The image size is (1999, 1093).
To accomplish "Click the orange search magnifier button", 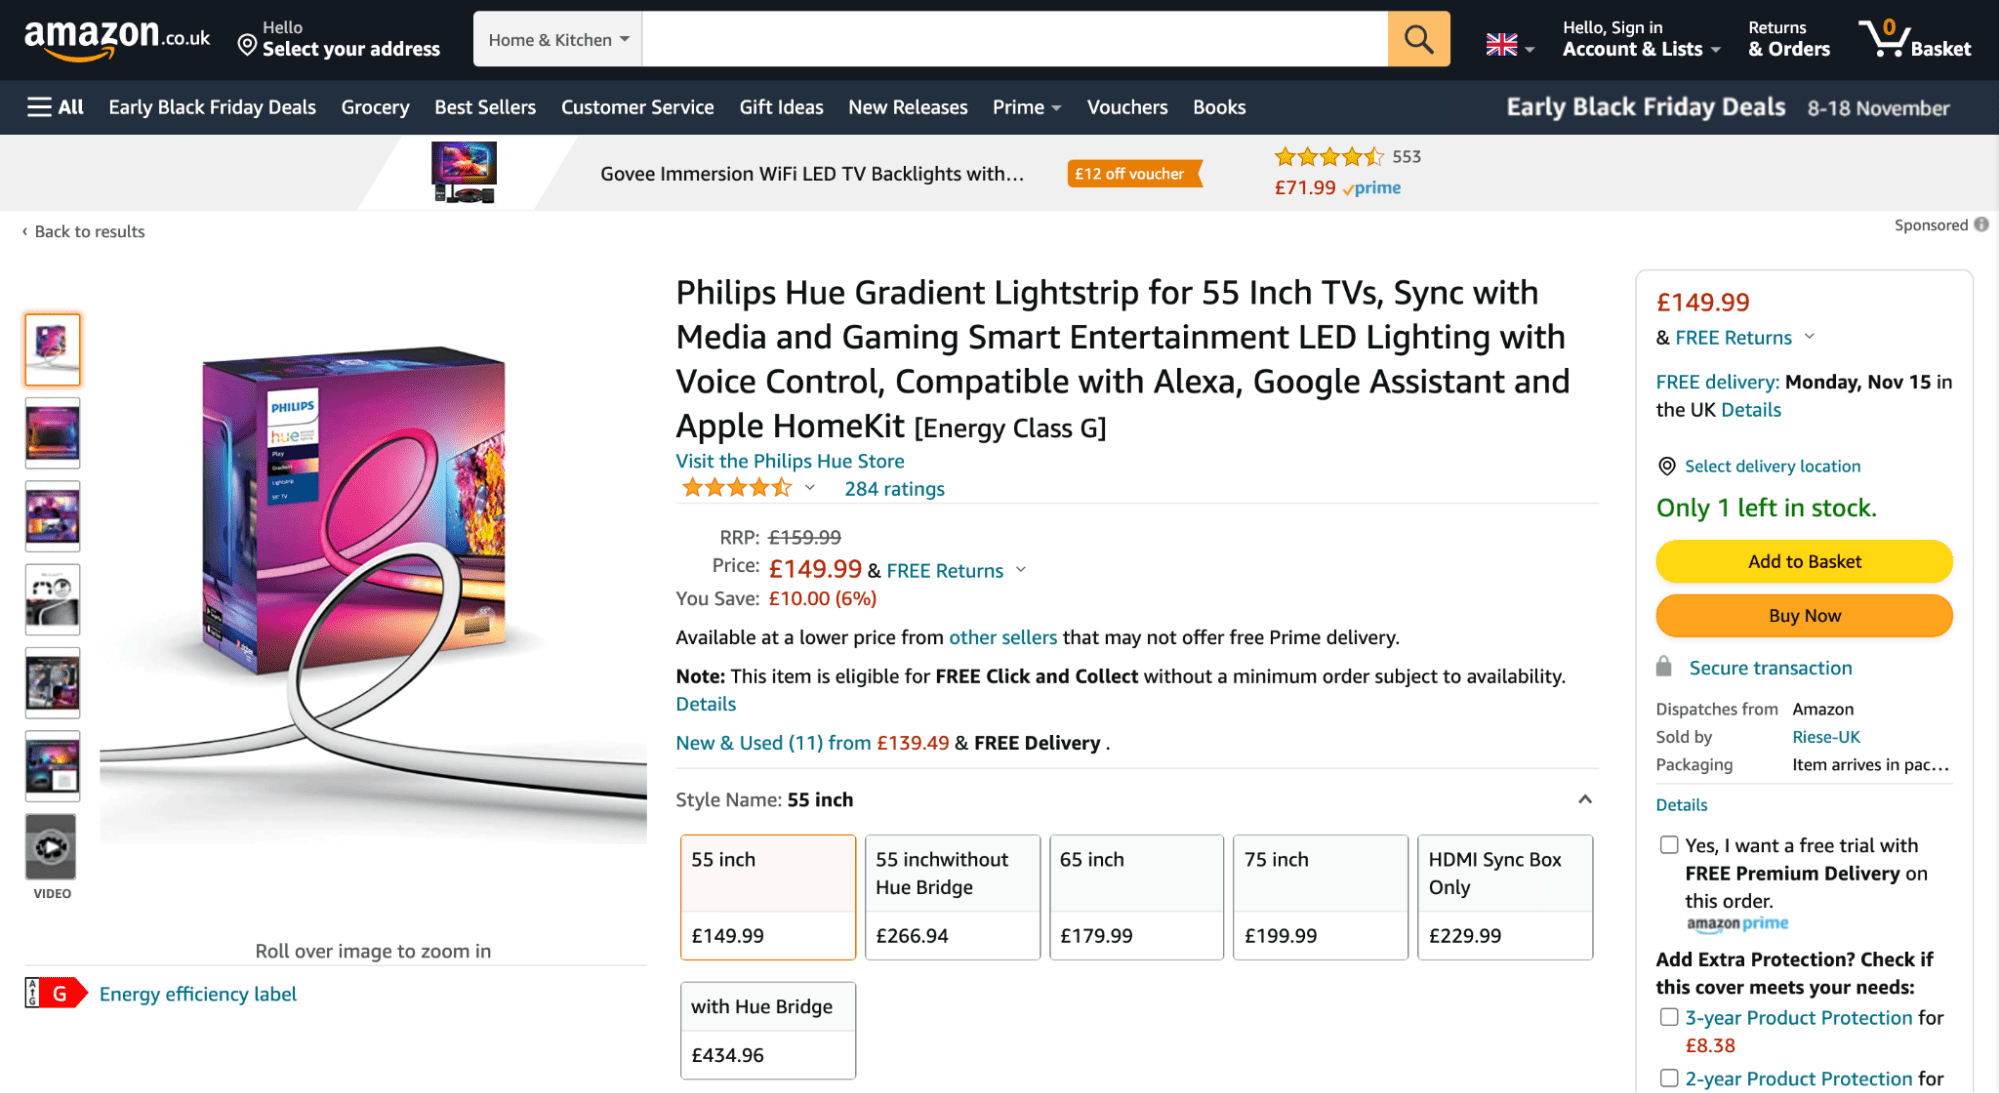I will coord(1418,39).
